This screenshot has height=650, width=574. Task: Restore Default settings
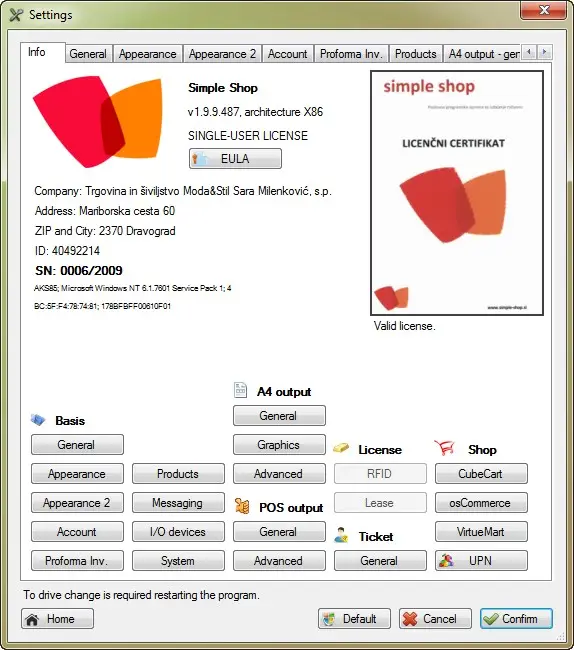coord(354,619)
